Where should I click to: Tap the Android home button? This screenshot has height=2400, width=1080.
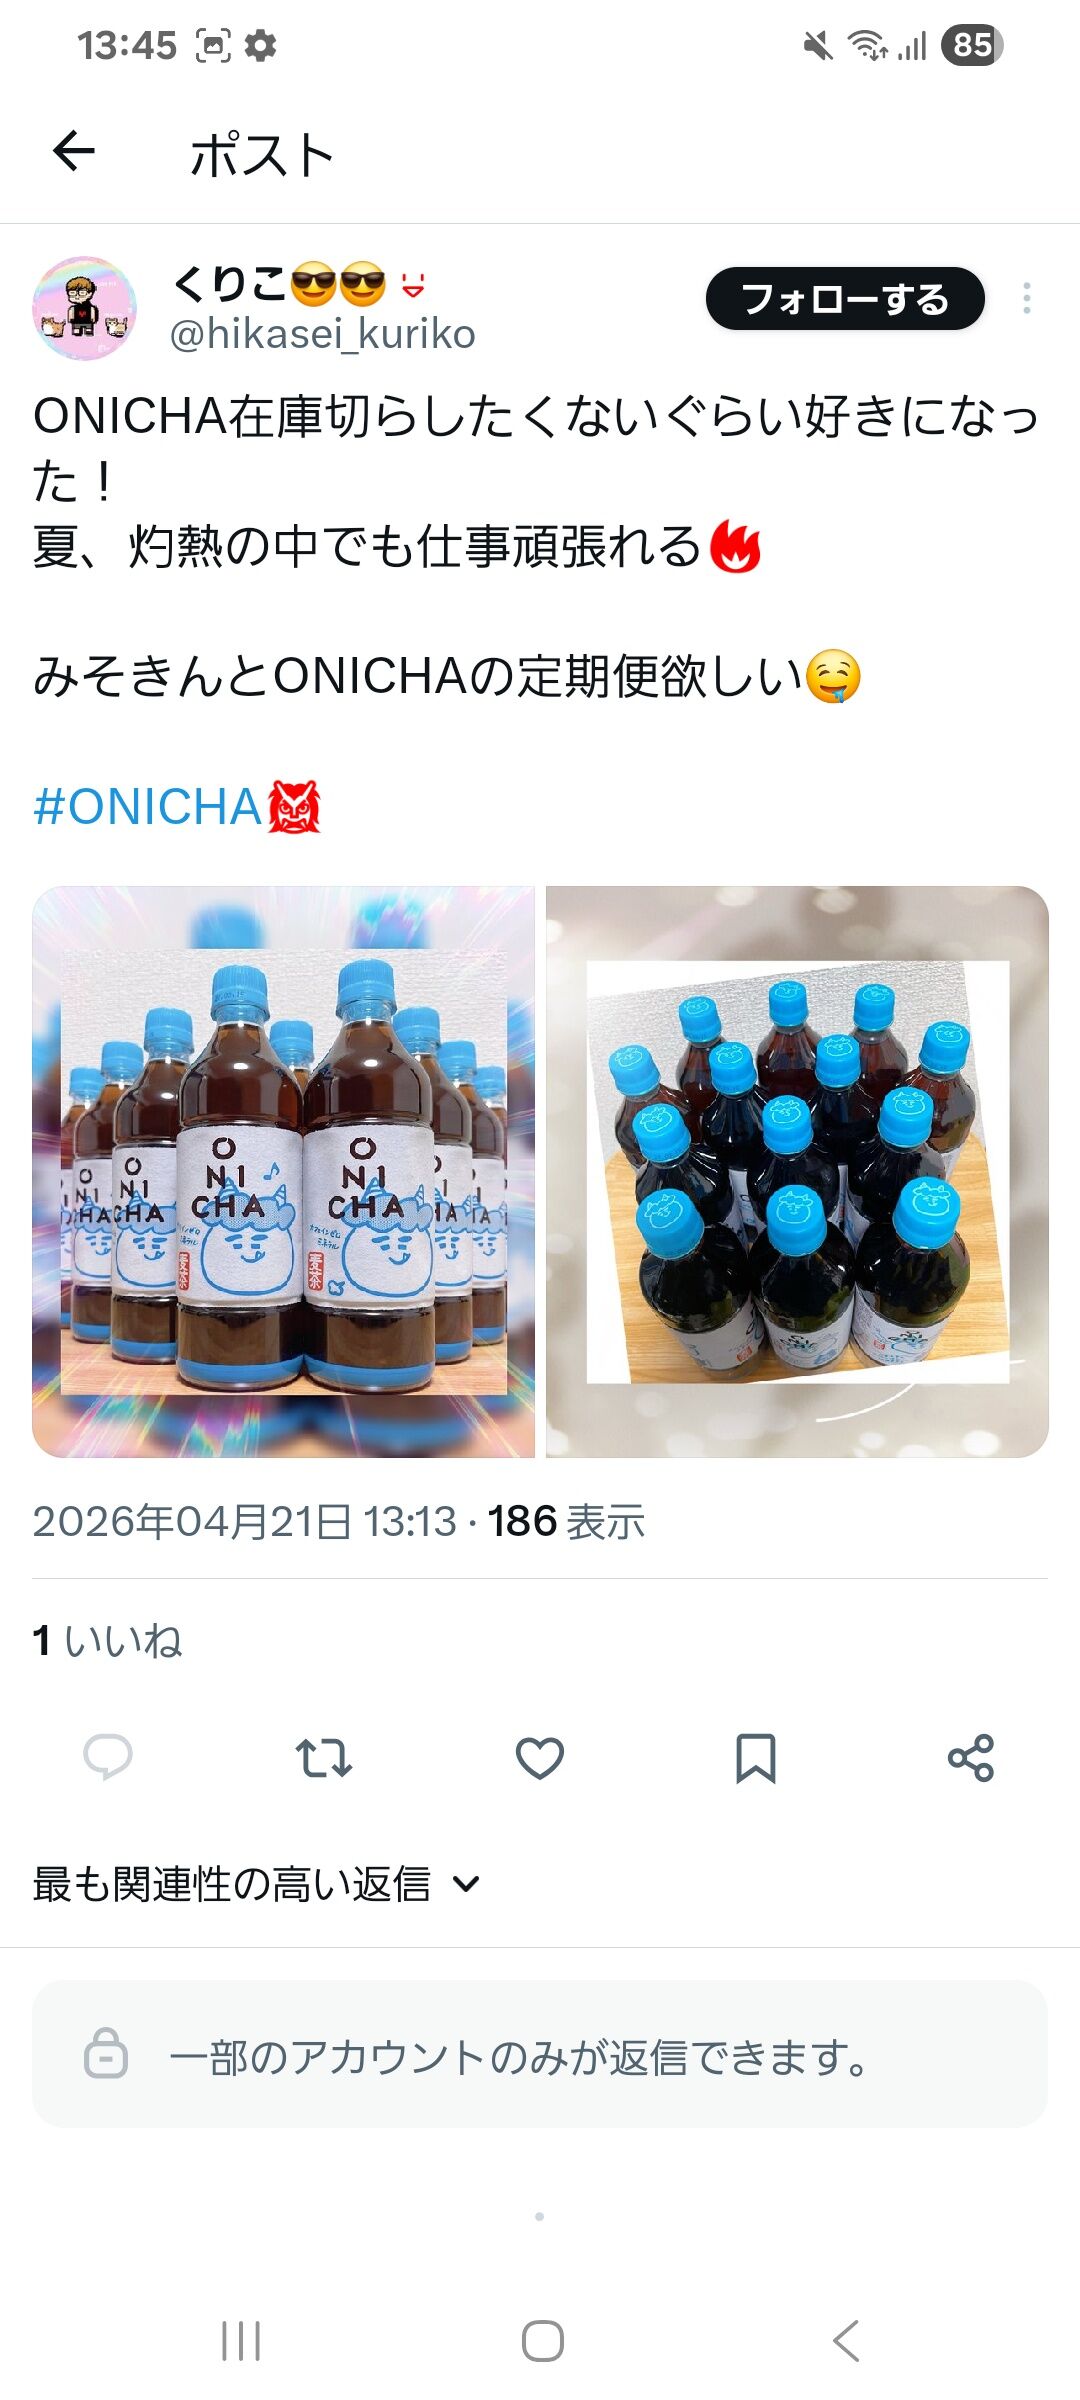pyautogui.click(x=543, y=2341)
